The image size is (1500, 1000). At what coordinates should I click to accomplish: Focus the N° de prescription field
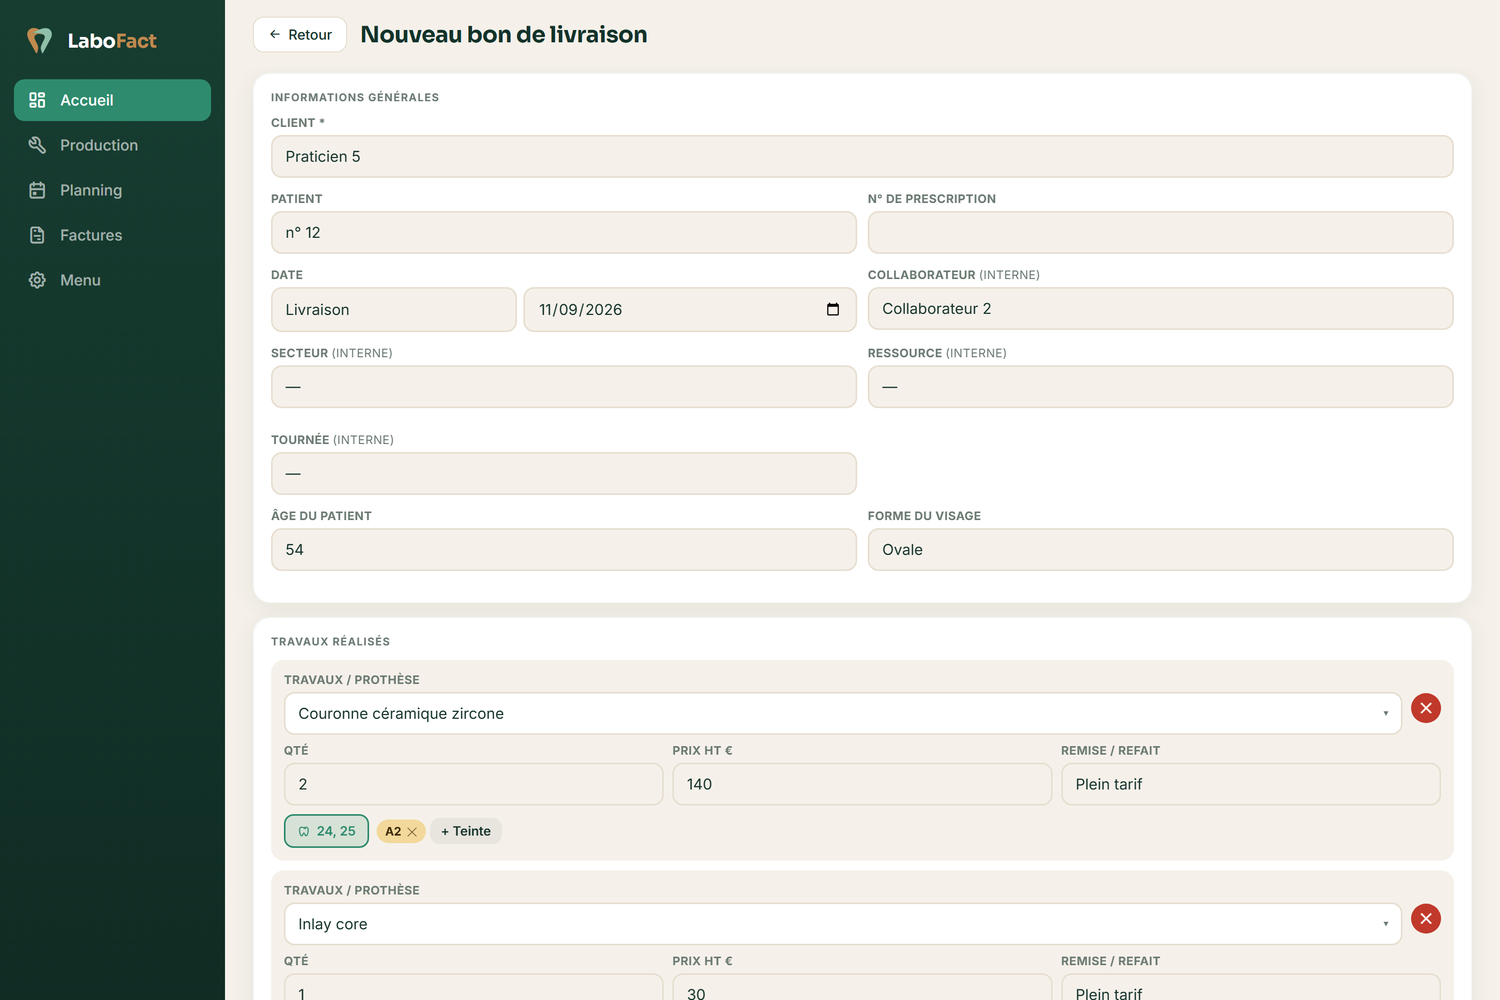(x=1160, y=233)
